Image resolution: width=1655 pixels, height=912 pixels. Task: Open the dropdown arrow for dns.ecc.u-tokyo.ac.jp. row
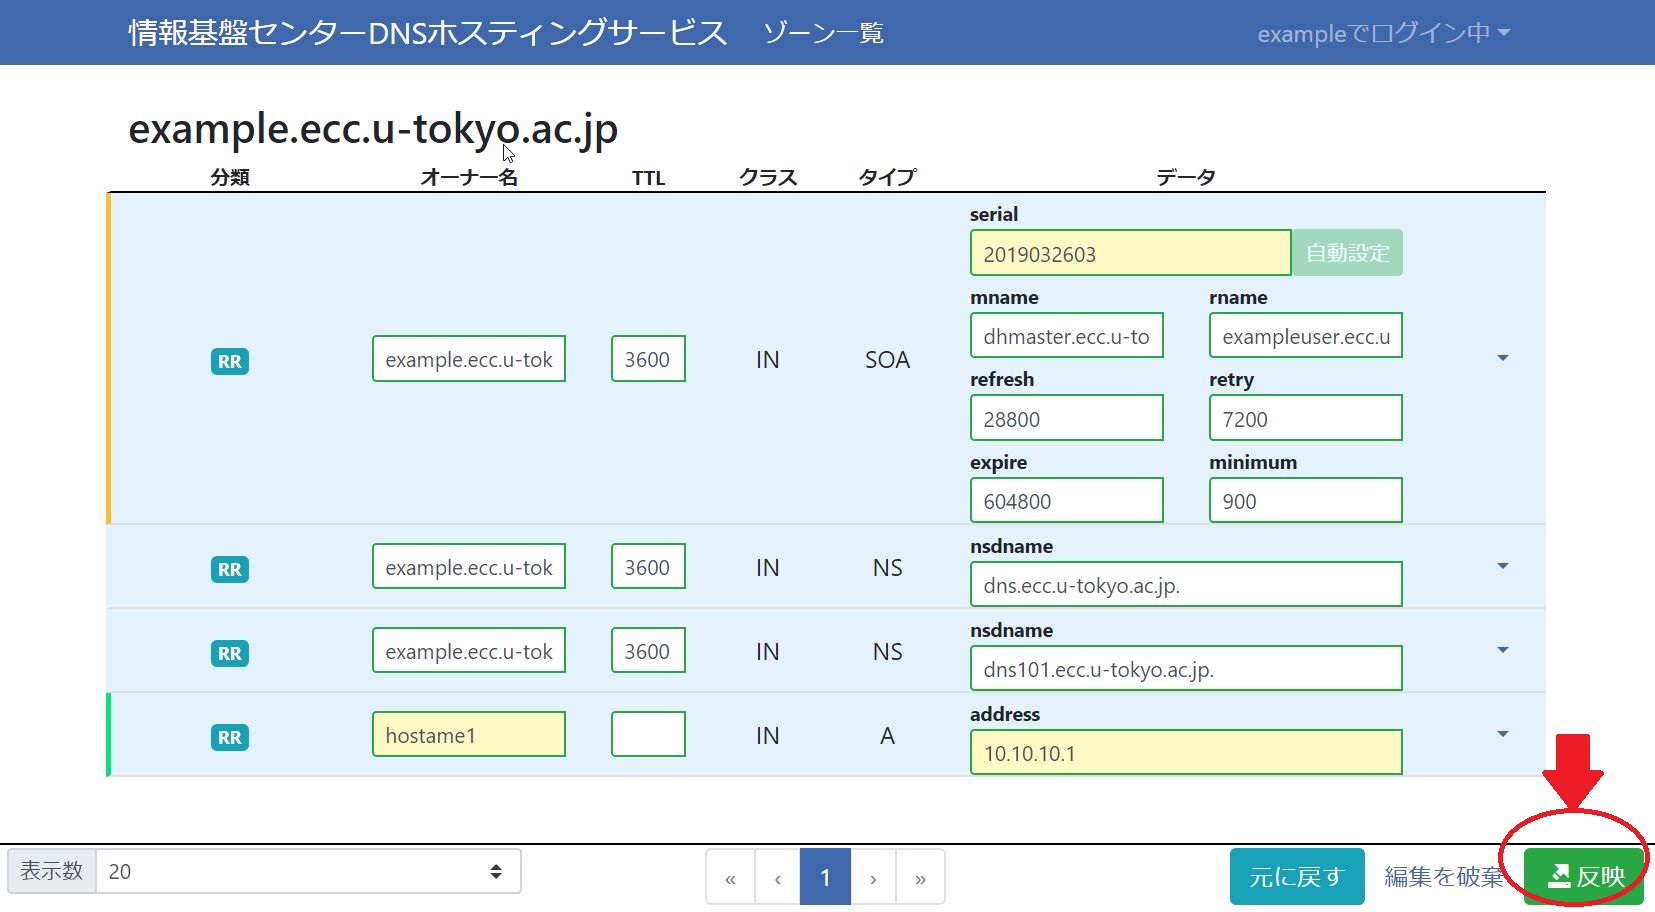tap(1502, 566)
